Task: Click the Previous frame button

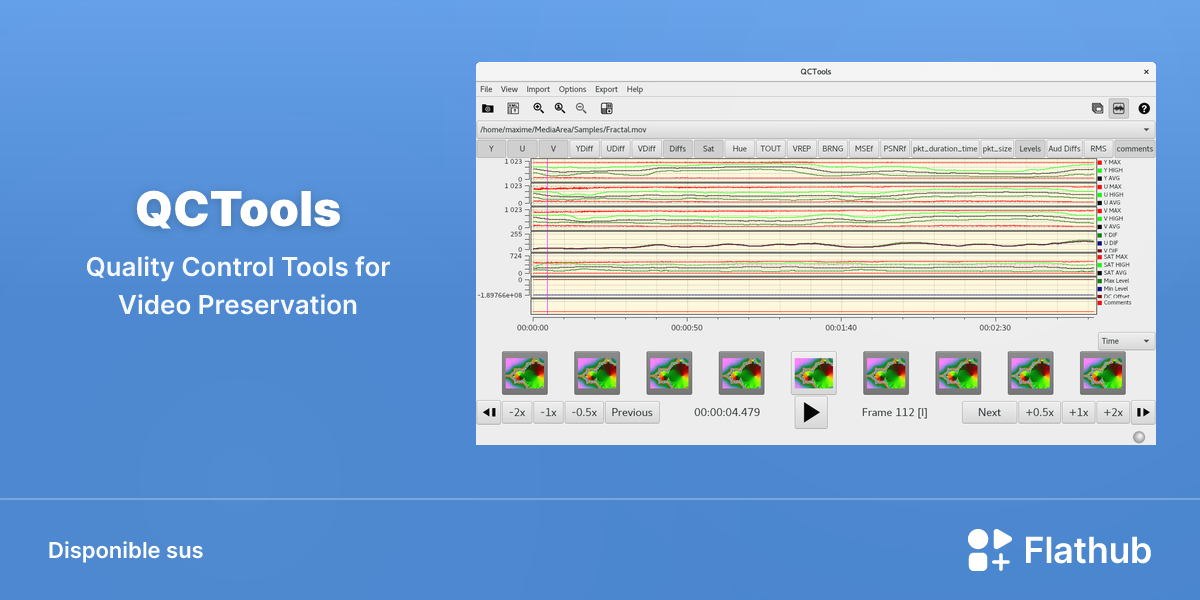Action: [632, 412]
